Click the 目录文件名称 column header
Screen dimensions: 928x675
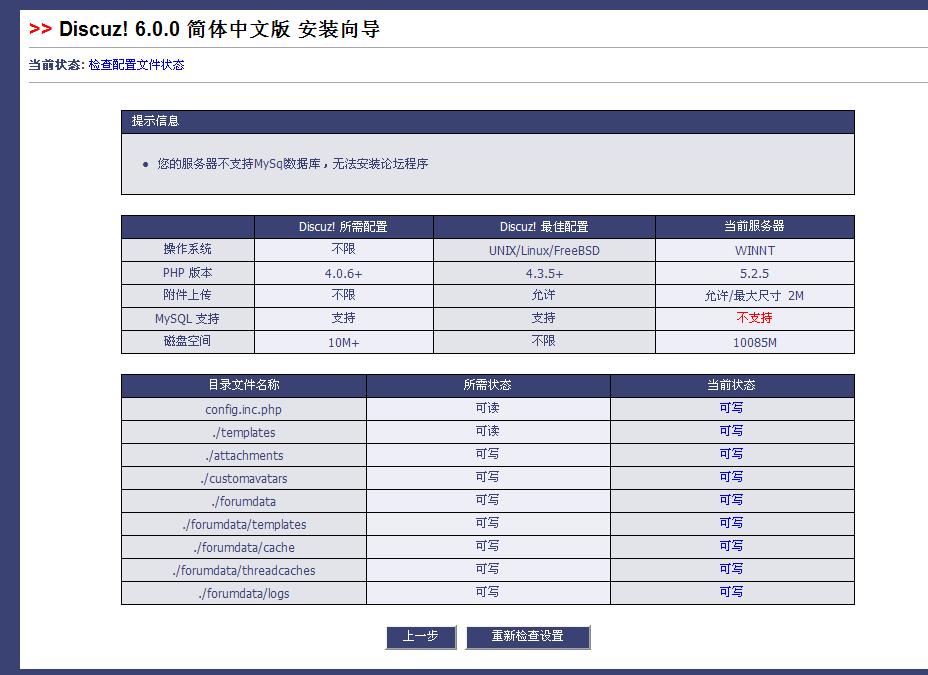244,385
